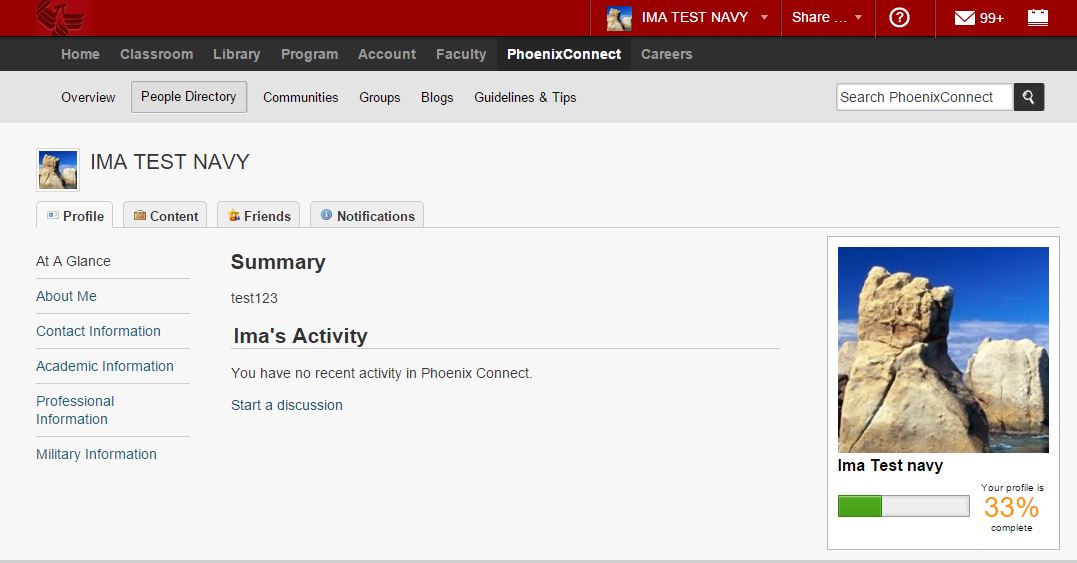
Task: Click the Summary heading
Action: (x=278, y=262)
